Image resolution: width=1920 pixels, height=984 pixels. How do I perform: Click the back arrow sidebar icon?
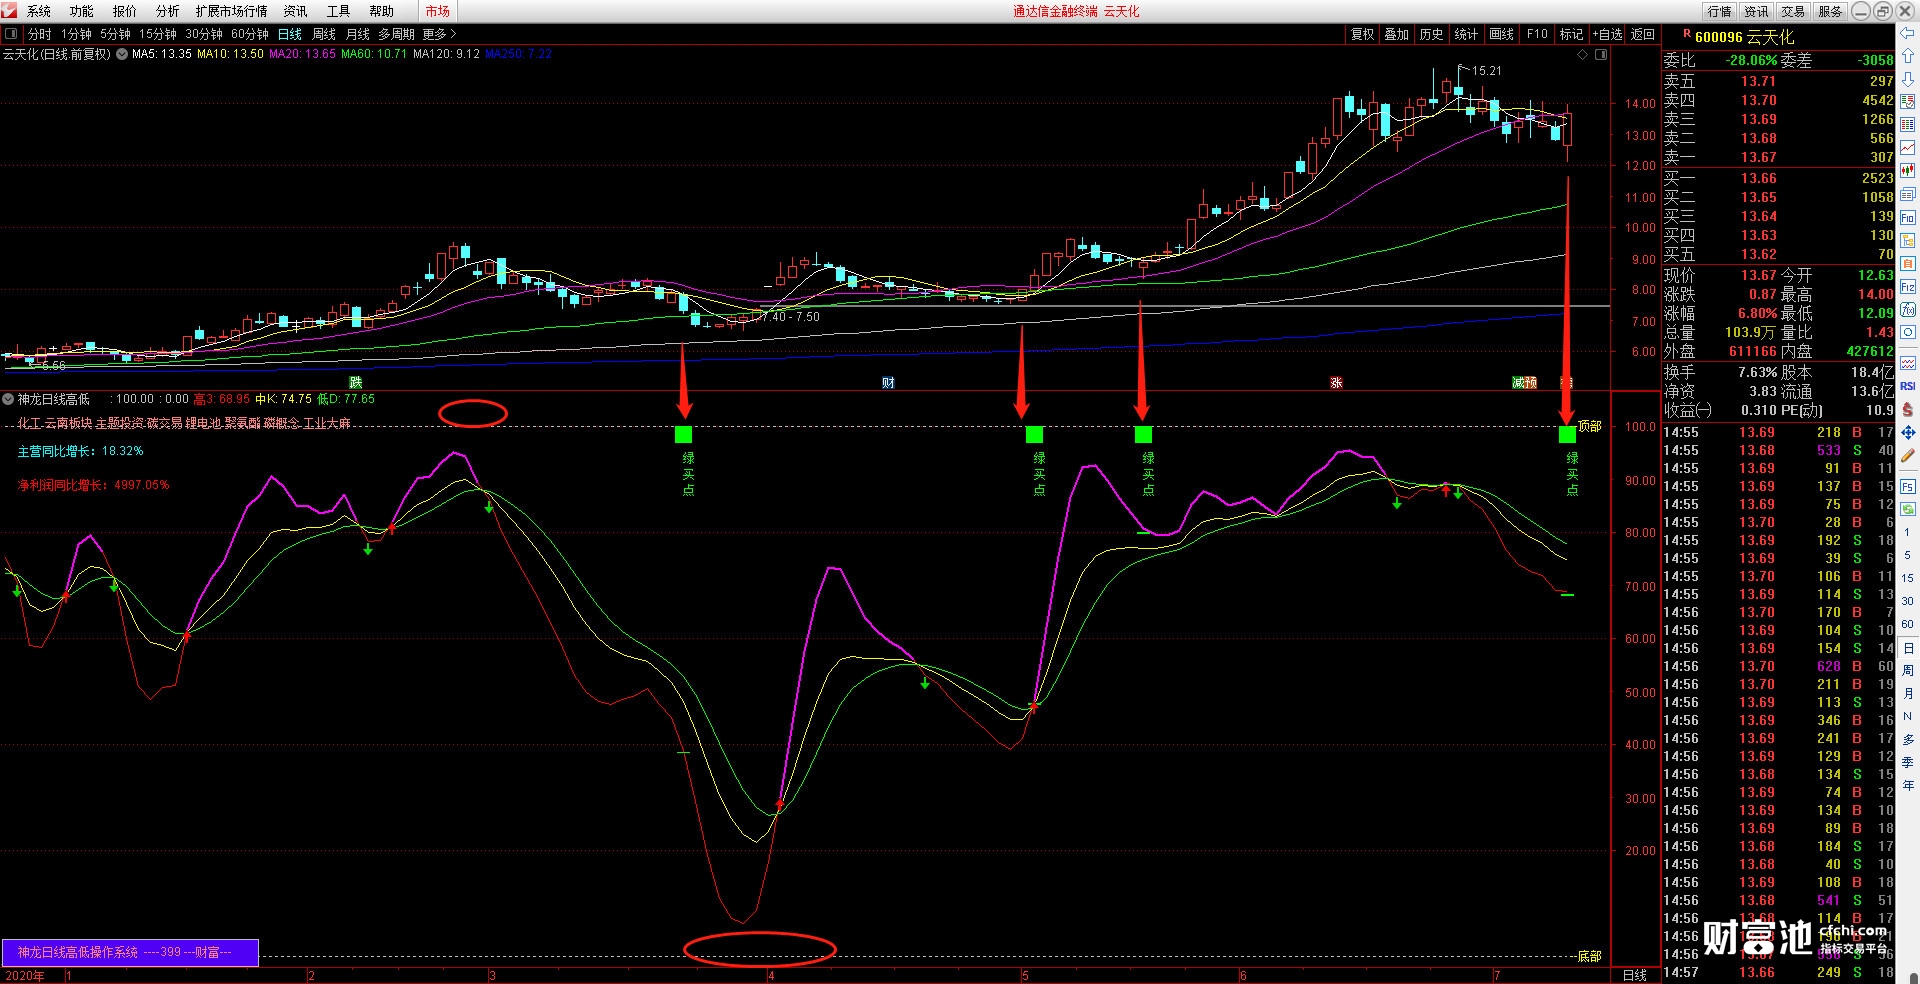pyautogui.click(x=1908, y=34)
